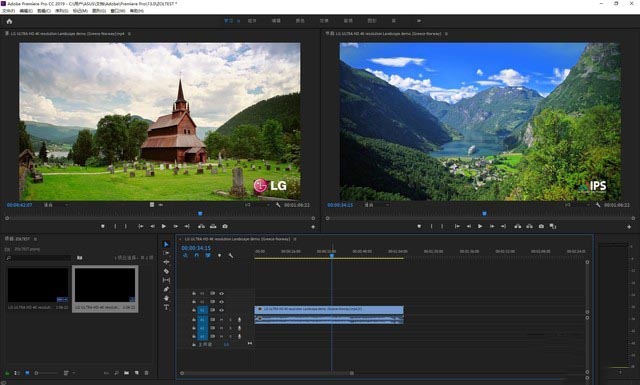
Task: Switch Project panel to list view
Action: coord(17,373)
